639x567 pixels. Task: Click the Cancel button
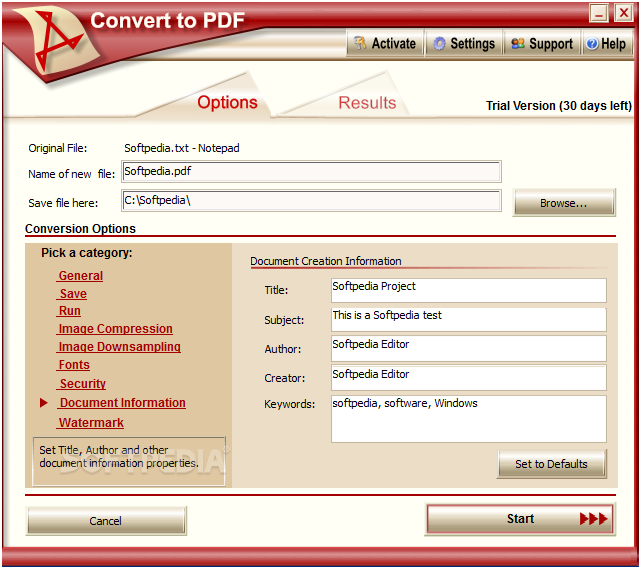(106, 521)
